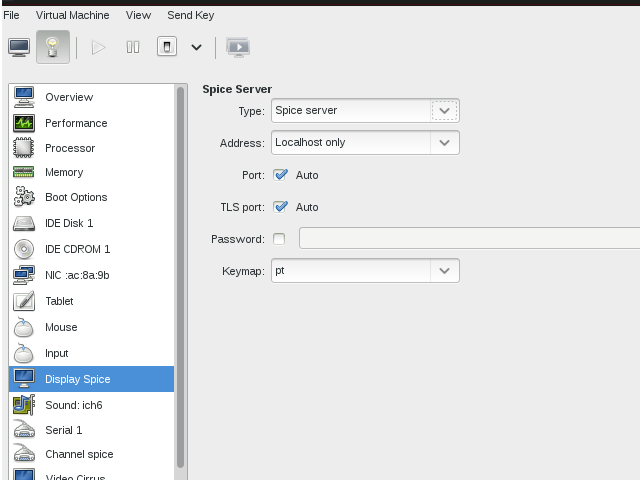
Task: Open the View menu
Action: coord(138,15)
